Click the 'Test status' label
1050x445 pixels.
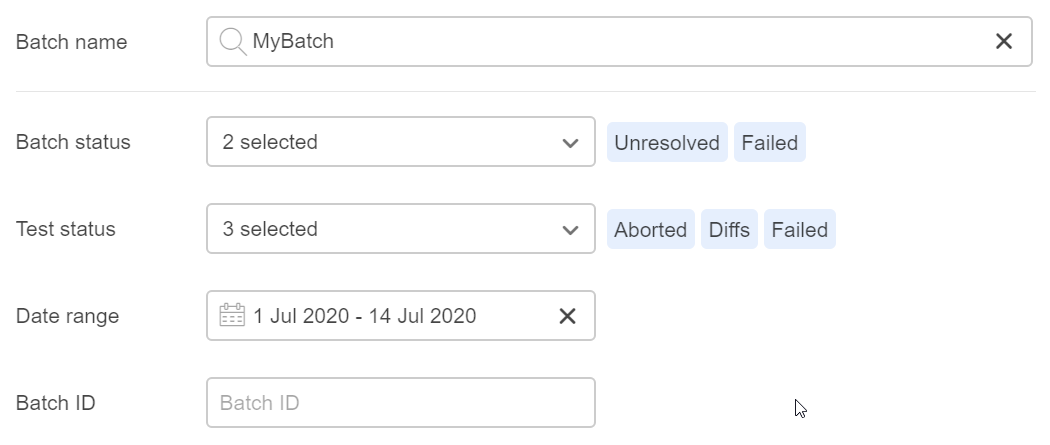click(x=66, y=229)
